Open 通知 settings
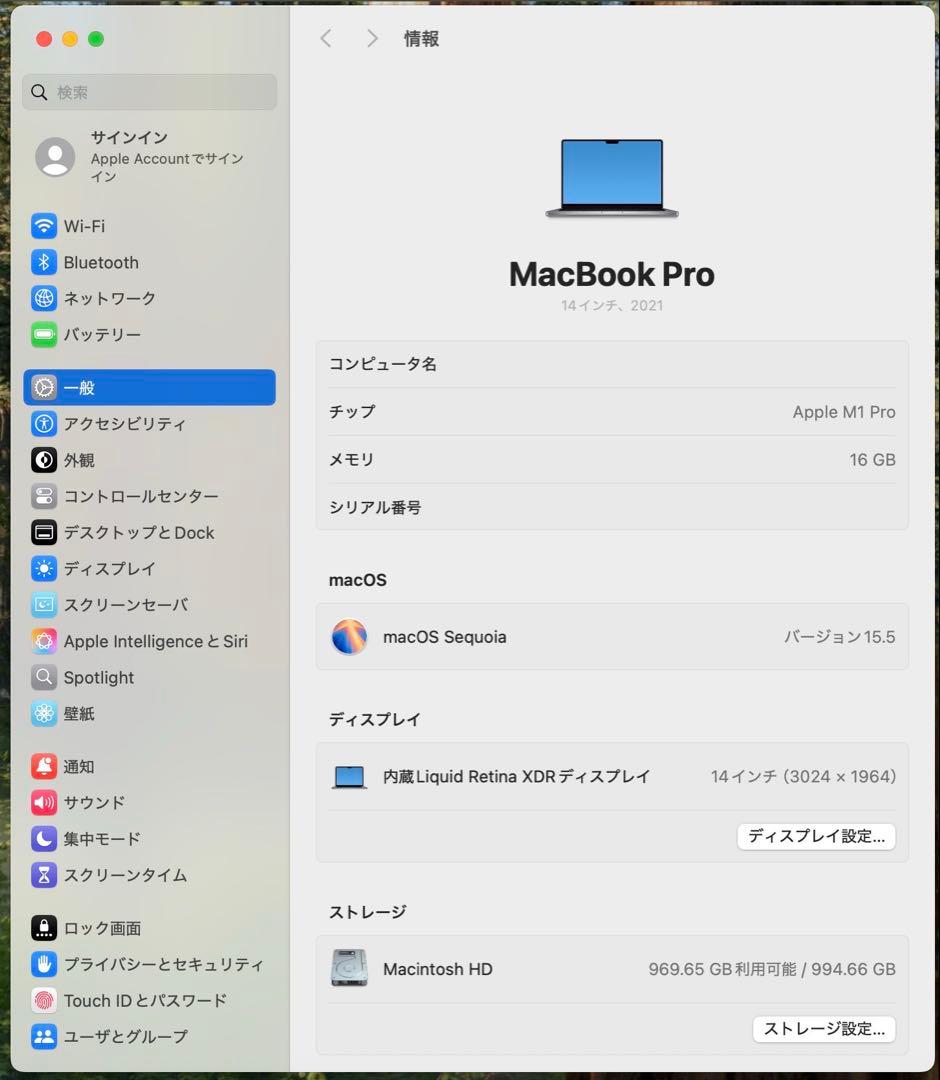 point(78,767)
